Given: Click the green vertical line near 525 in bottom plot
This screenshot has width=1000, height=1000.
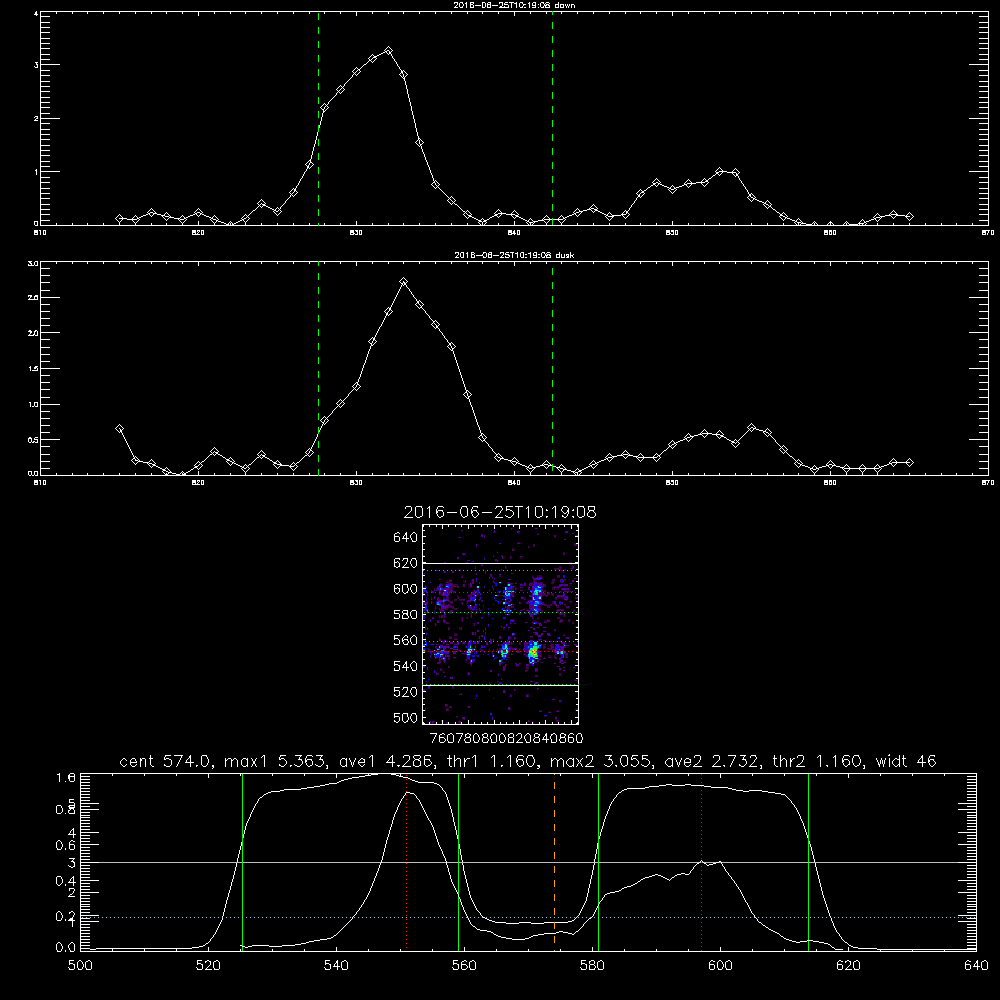Looking at the screenshot, I should click(x=242, y=861).
